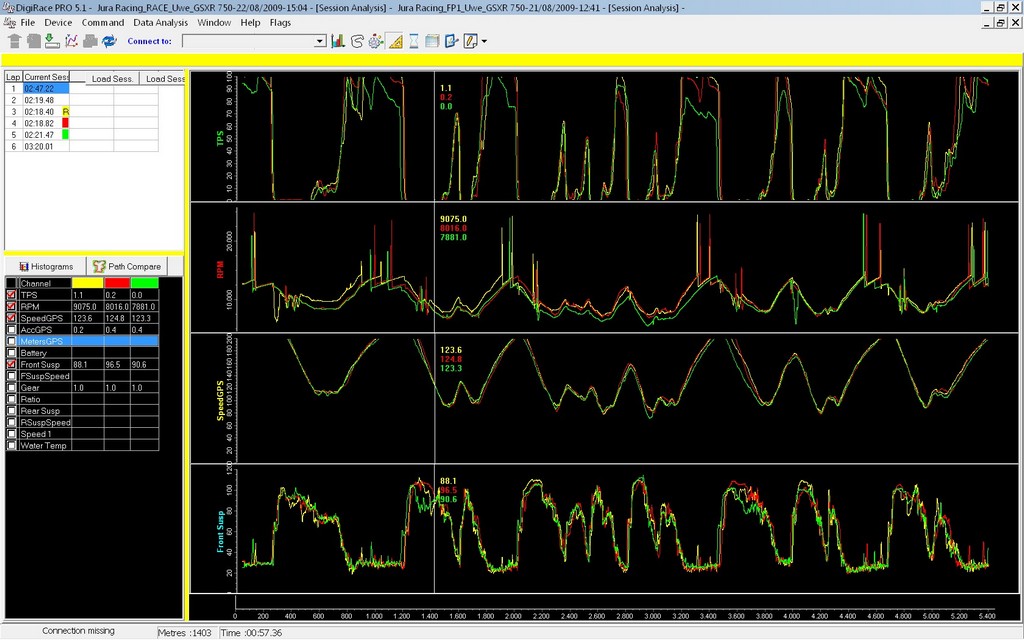Open the colored bar chart icon
1024x640 pixels.
[x=338, y=41]
